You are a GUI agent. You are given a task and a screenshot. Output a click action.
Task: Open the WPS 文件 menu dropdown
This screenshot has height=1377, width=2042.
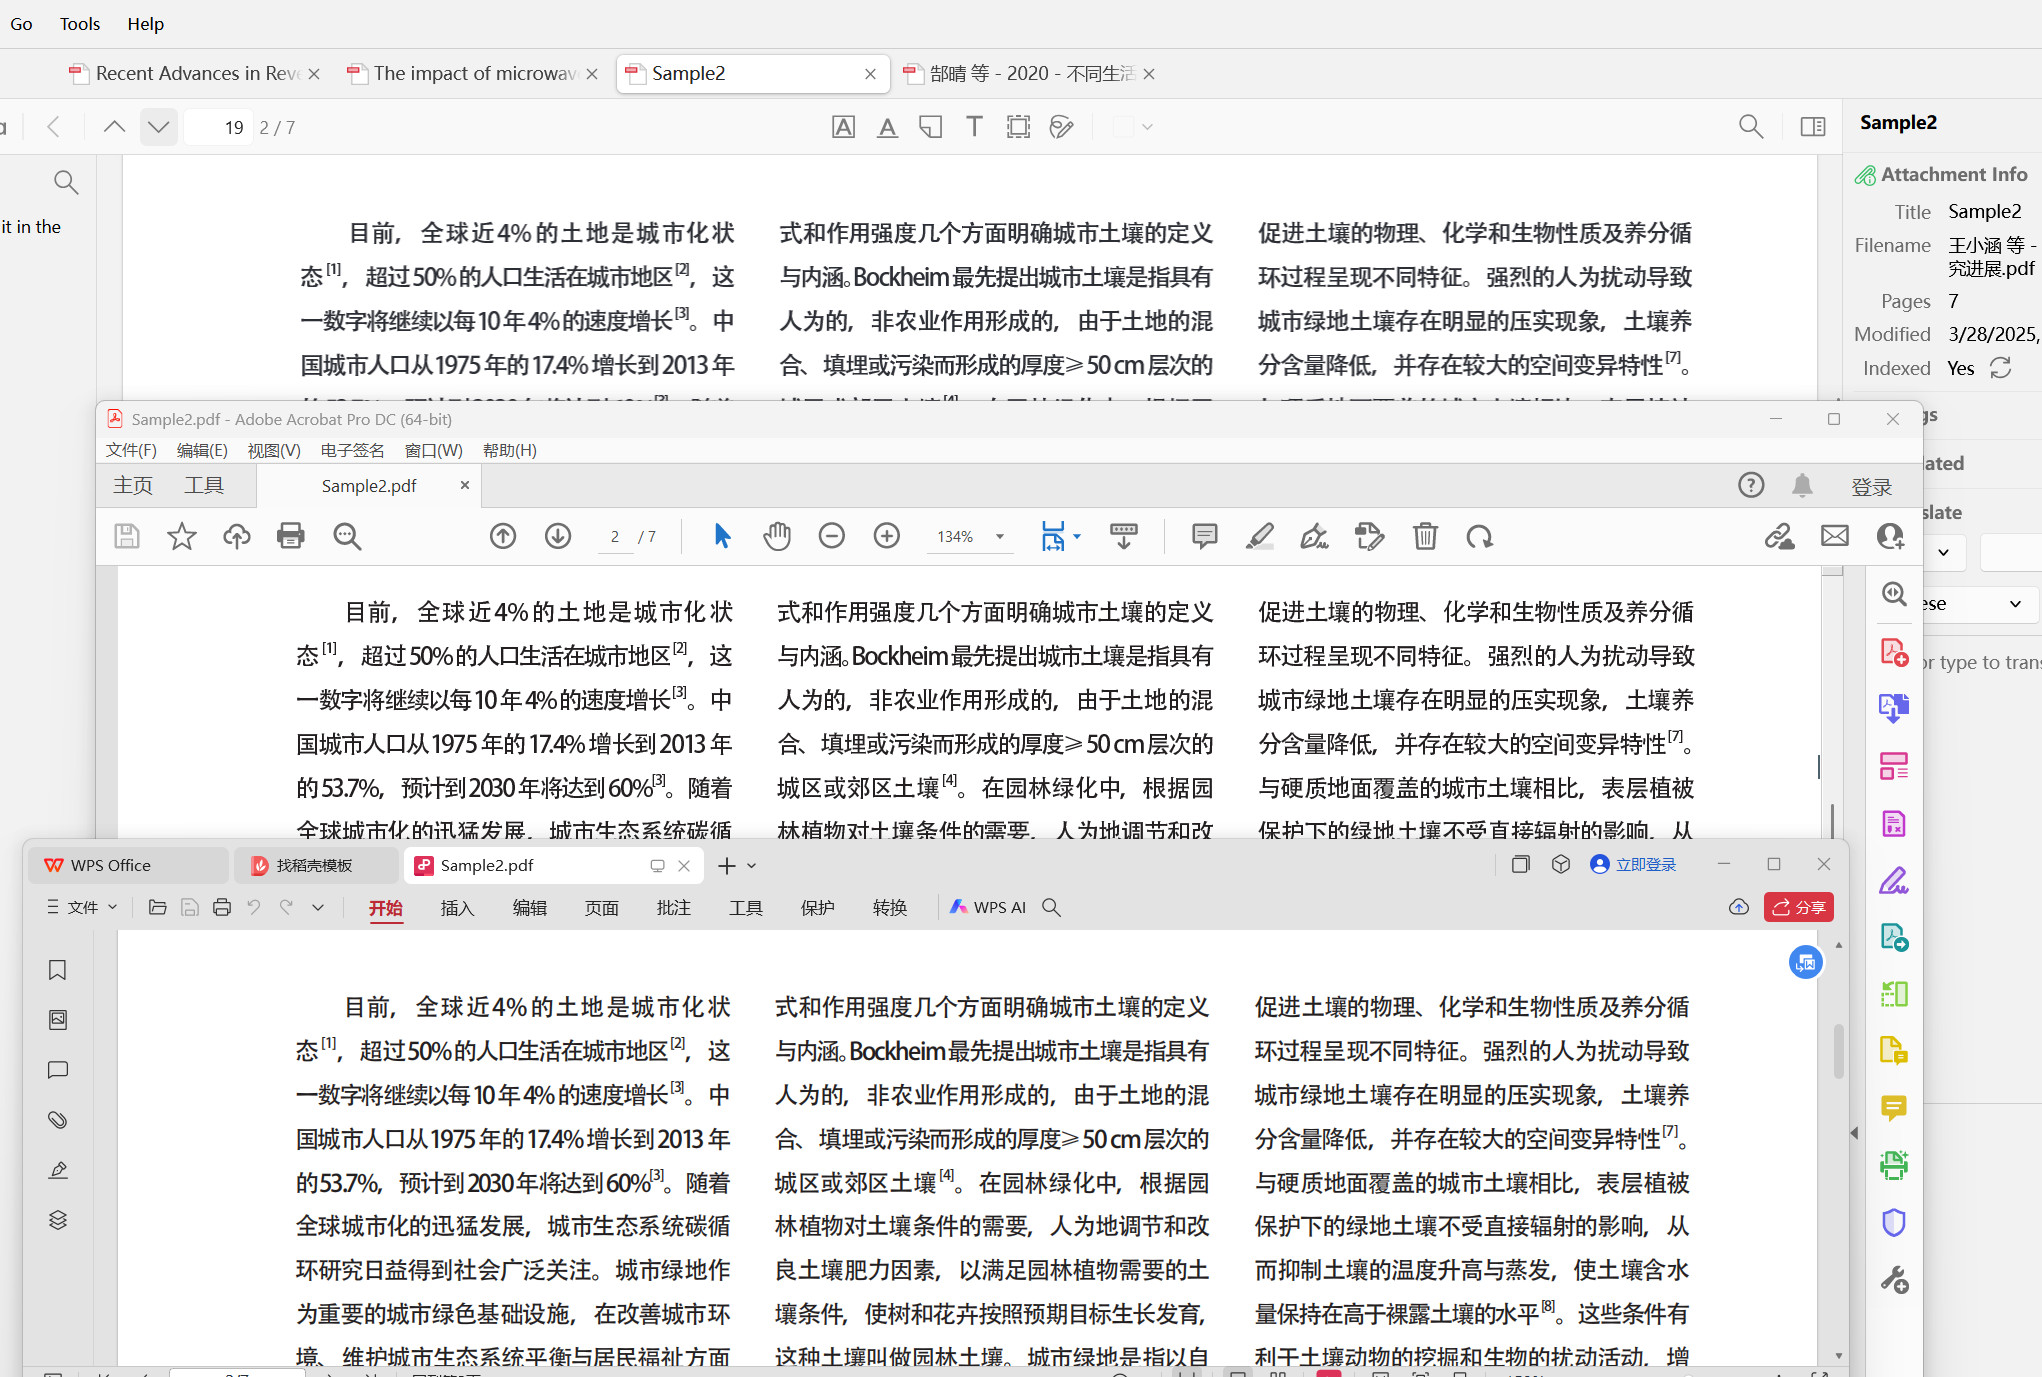(83, 907)
